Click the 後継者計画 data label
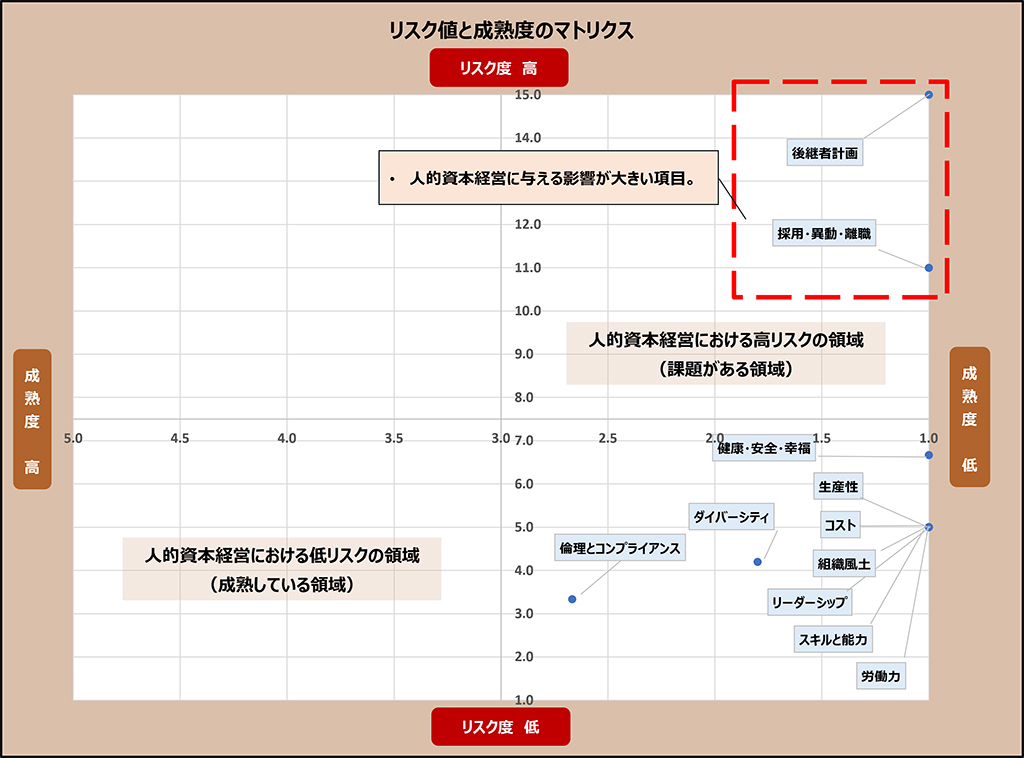This screenshot has height=758, width=1024. click(x=824, y=153)
